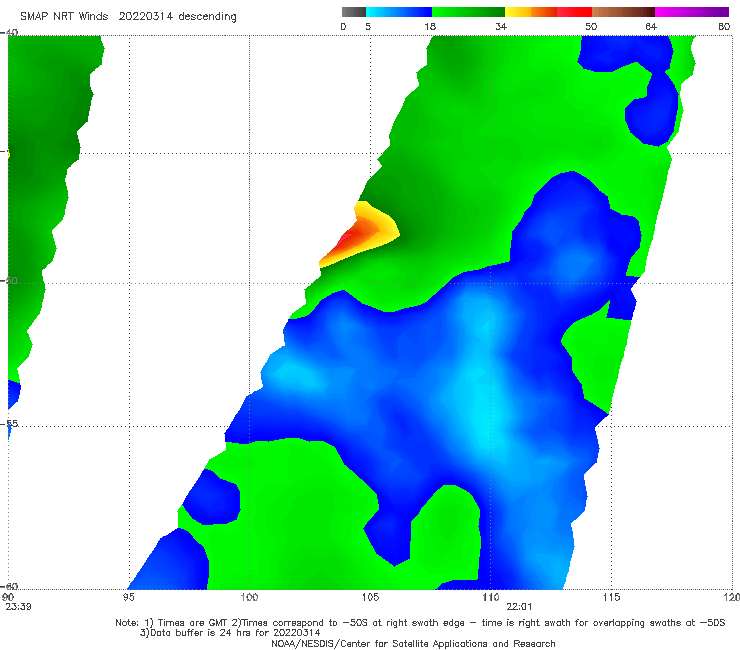Screen dimensions: 740x650
Task: Click the note 'Times are GMT' line
Action: pyautogui.click(x=420, y=623)
